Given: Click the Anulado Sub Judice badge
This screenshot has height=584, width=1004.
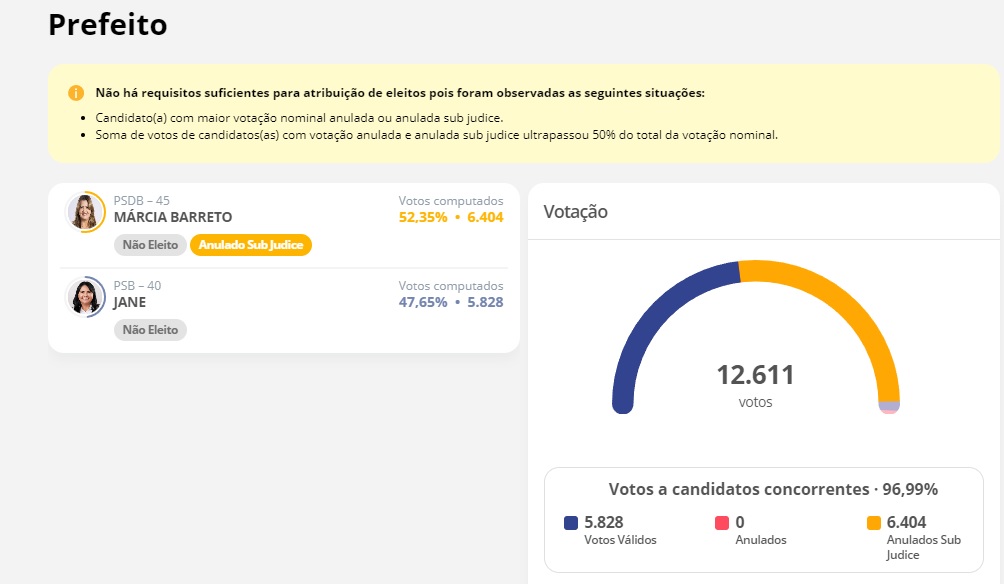Looking at the screenshot, I should coord(251,245).
